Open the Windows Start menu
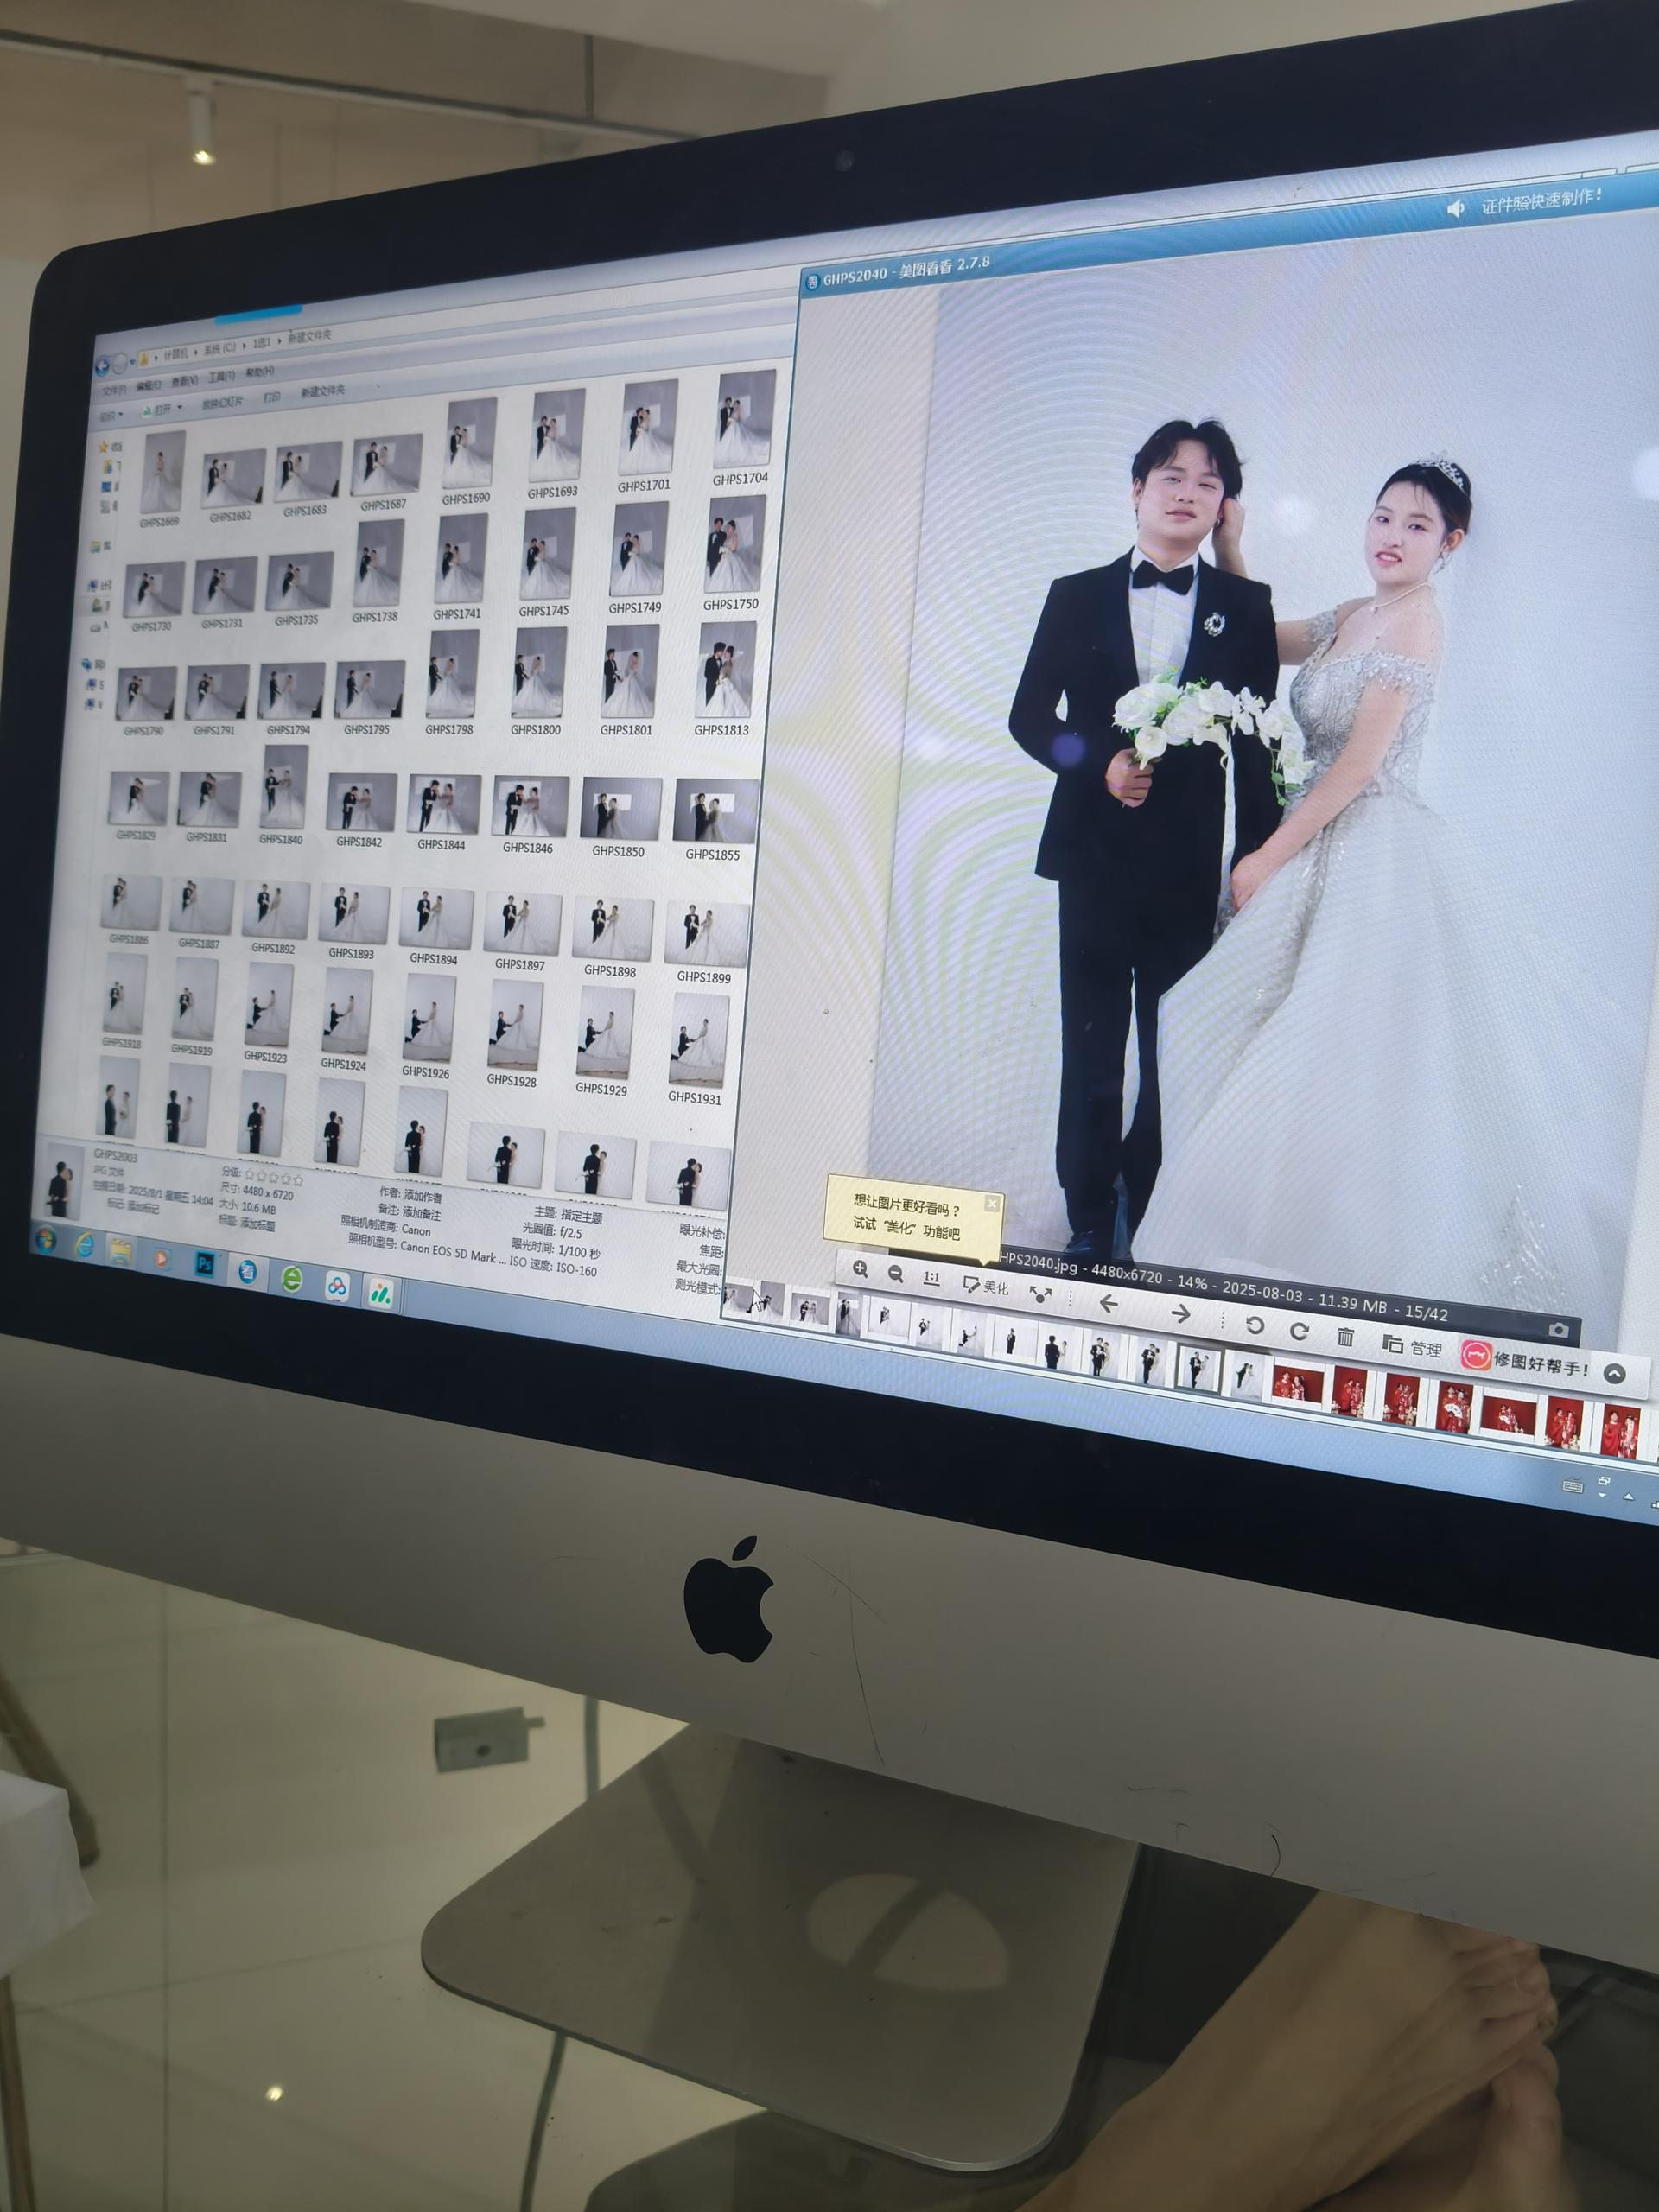This screenshot has height=2212, width=1659. tap(45, 1241)
